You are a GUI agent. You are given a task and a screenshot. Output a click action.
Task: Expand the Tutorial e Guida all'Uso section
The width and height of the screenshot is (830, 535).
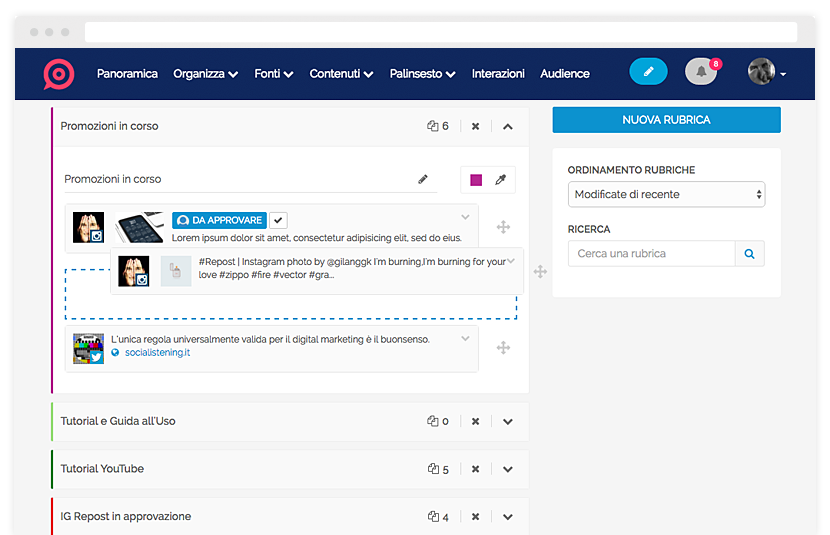(x=508, y=422)
